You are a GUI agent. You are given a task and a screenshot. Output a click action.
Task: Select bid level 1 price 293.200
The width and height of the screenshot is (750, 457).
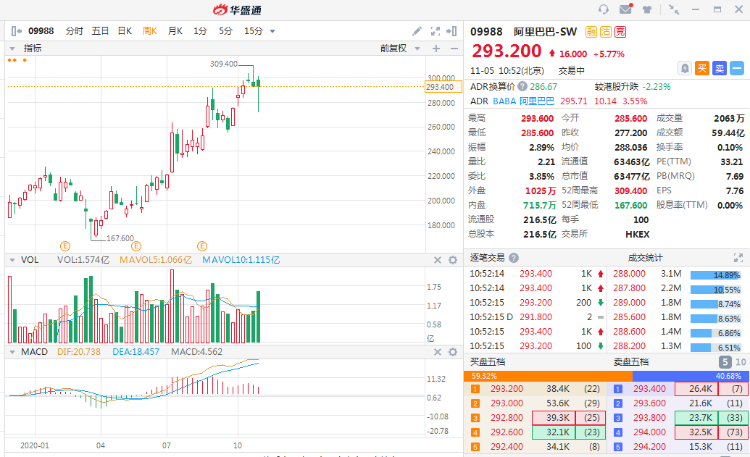(507, 389)
